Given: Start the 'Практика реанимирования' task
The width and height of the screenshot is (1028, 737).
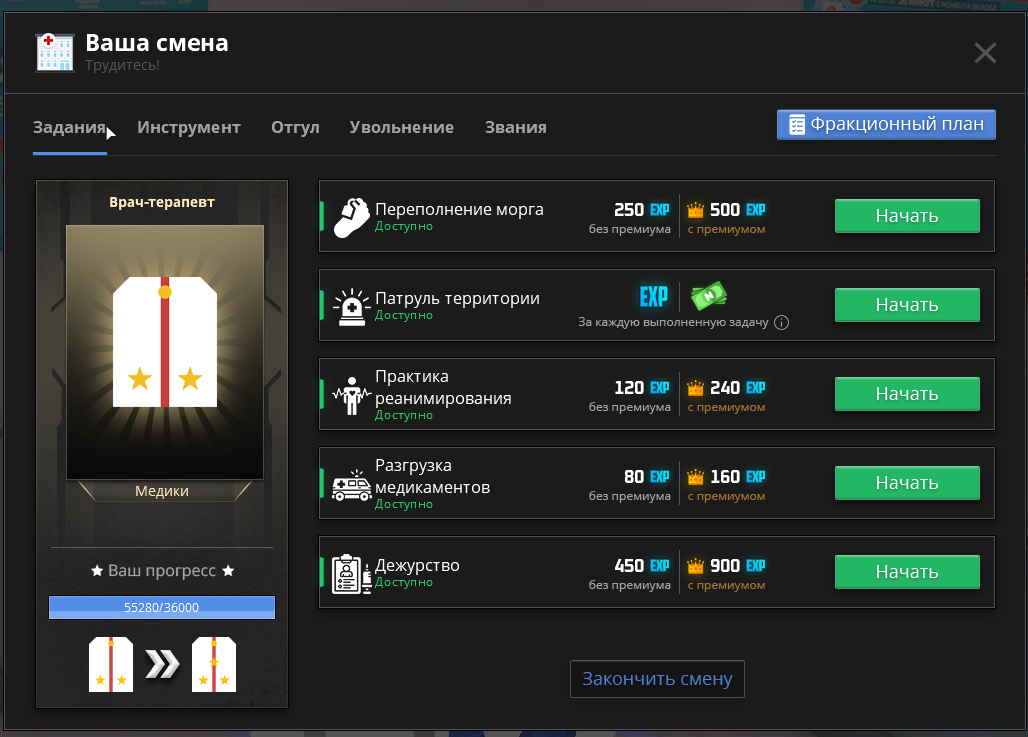Looking at the screenshot, I should [907, 394].
